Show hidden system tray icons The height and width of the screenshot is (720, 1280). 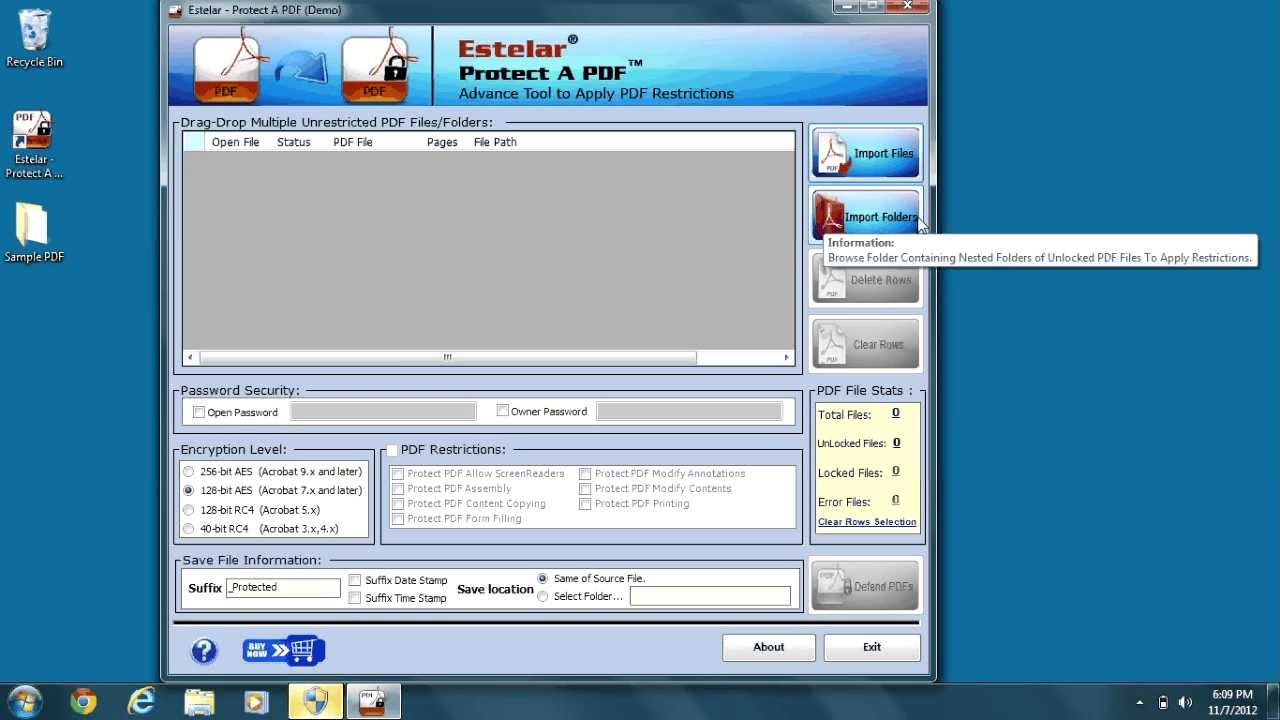(1139, 703)
